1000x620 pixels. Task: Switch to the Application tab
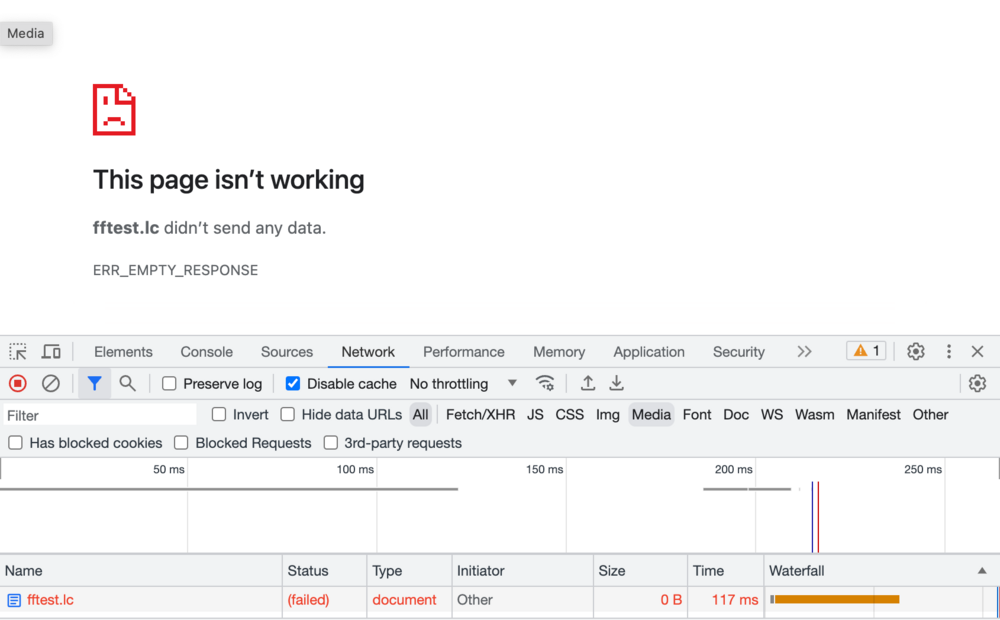tap(649, 352)
